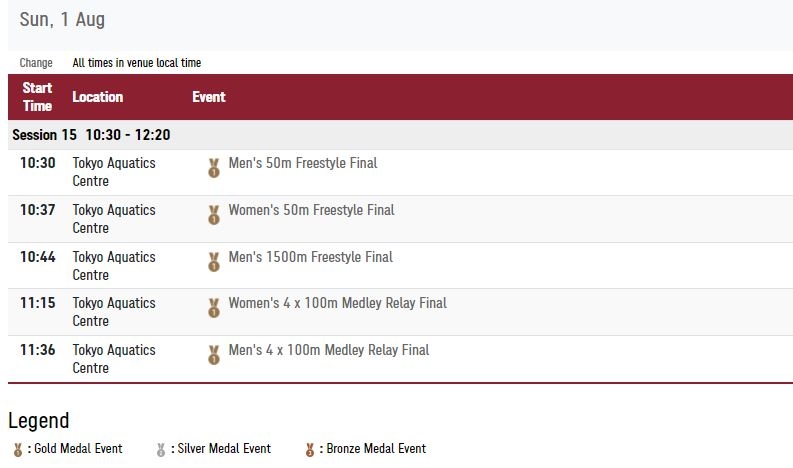Viewport: 793px width, 468px height.
Task: Click the Sun, 1 Aug date heading
Action: tap(62, 20)
